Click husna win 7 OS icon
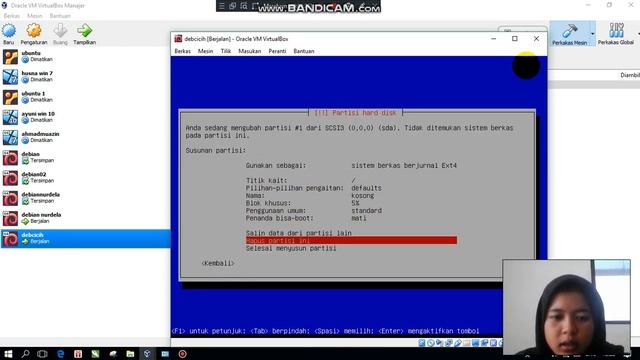640x360 pixels. (10, 77)
